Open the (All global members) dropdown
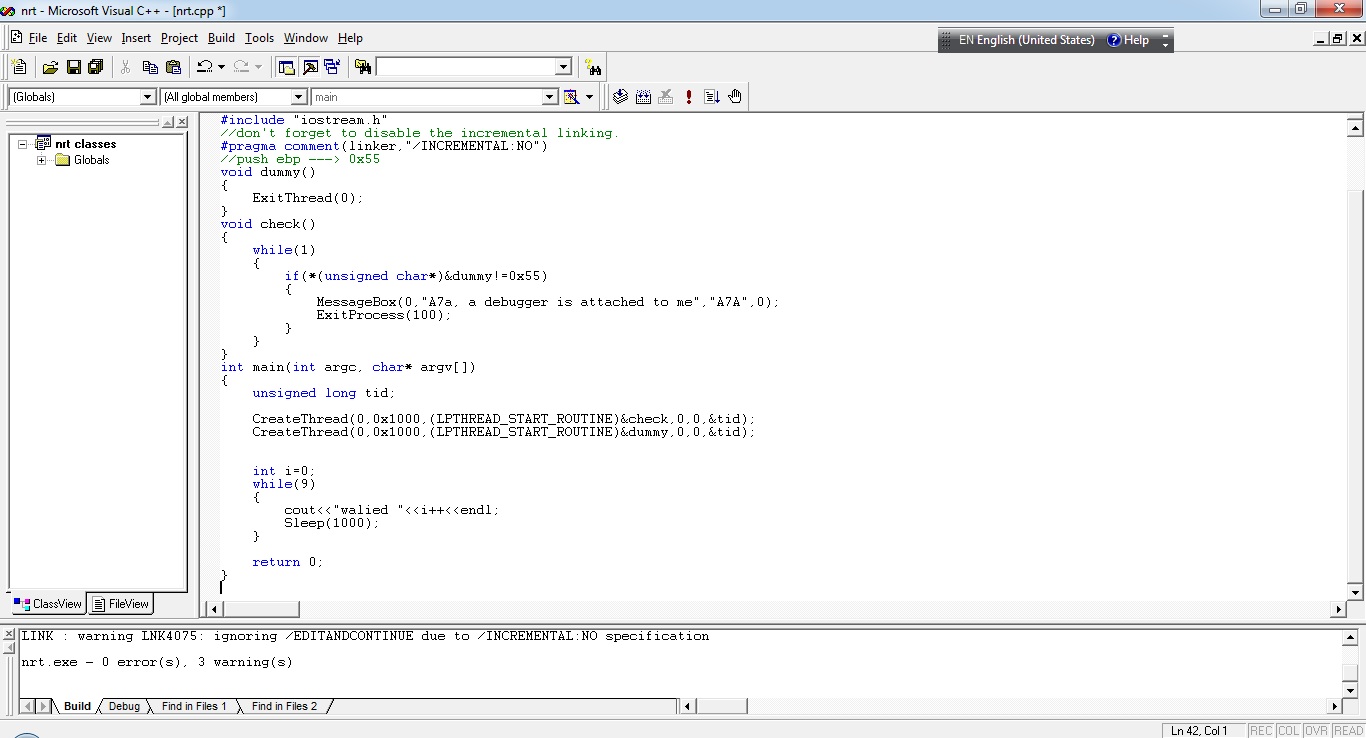The image size is (1366, 738). [298, 97]
